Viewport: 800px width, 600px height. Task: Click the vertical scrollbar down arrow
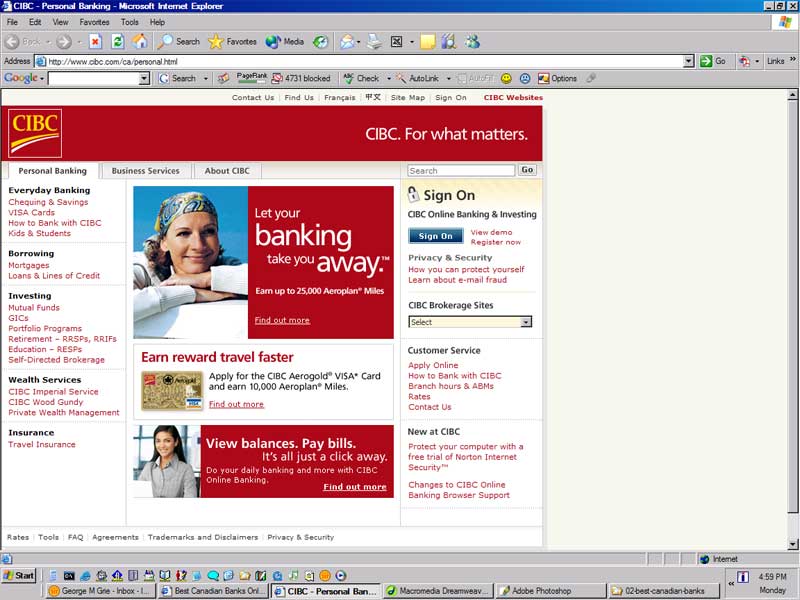coord(794,544)
